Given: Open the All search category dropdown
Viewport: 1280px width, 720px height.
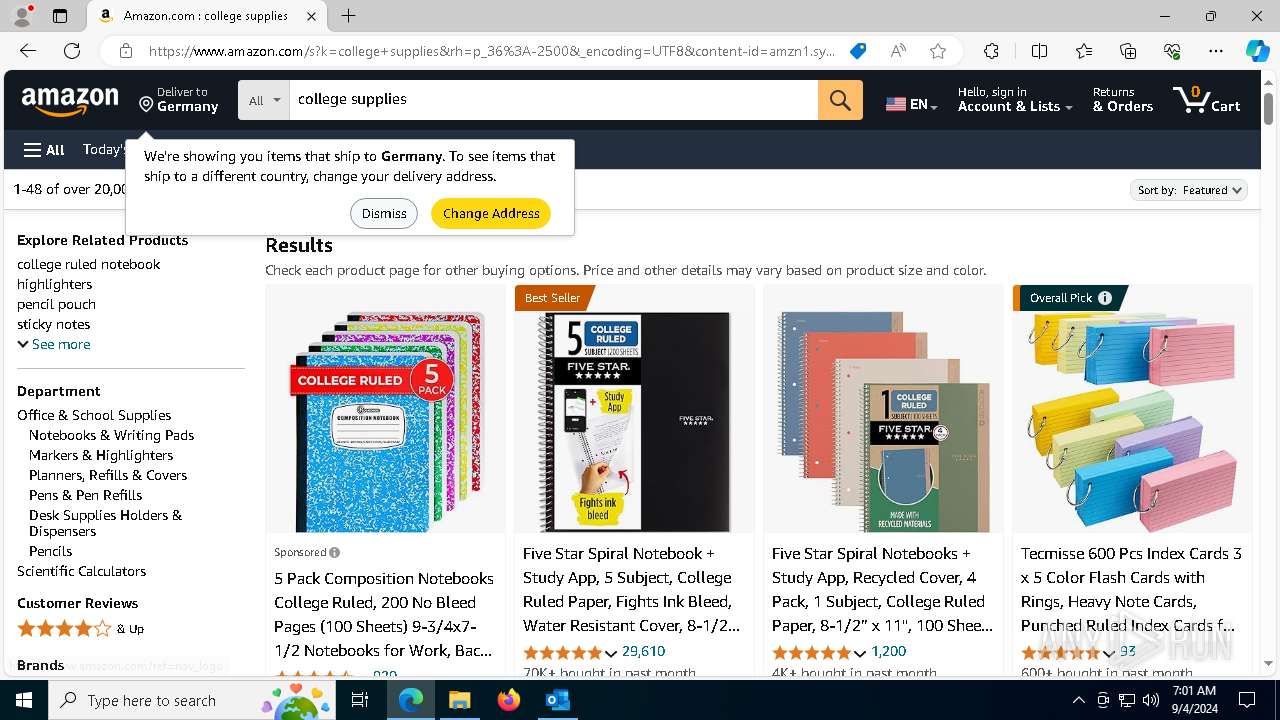Looking at the screenshot, I should click(264, 100).
